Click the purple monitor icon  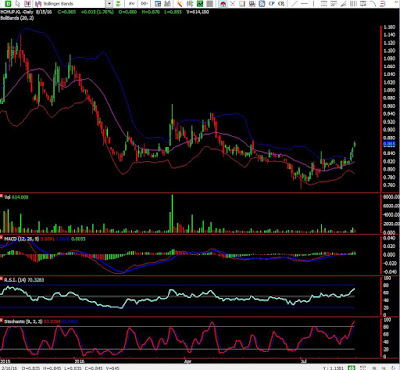point(252,4)
